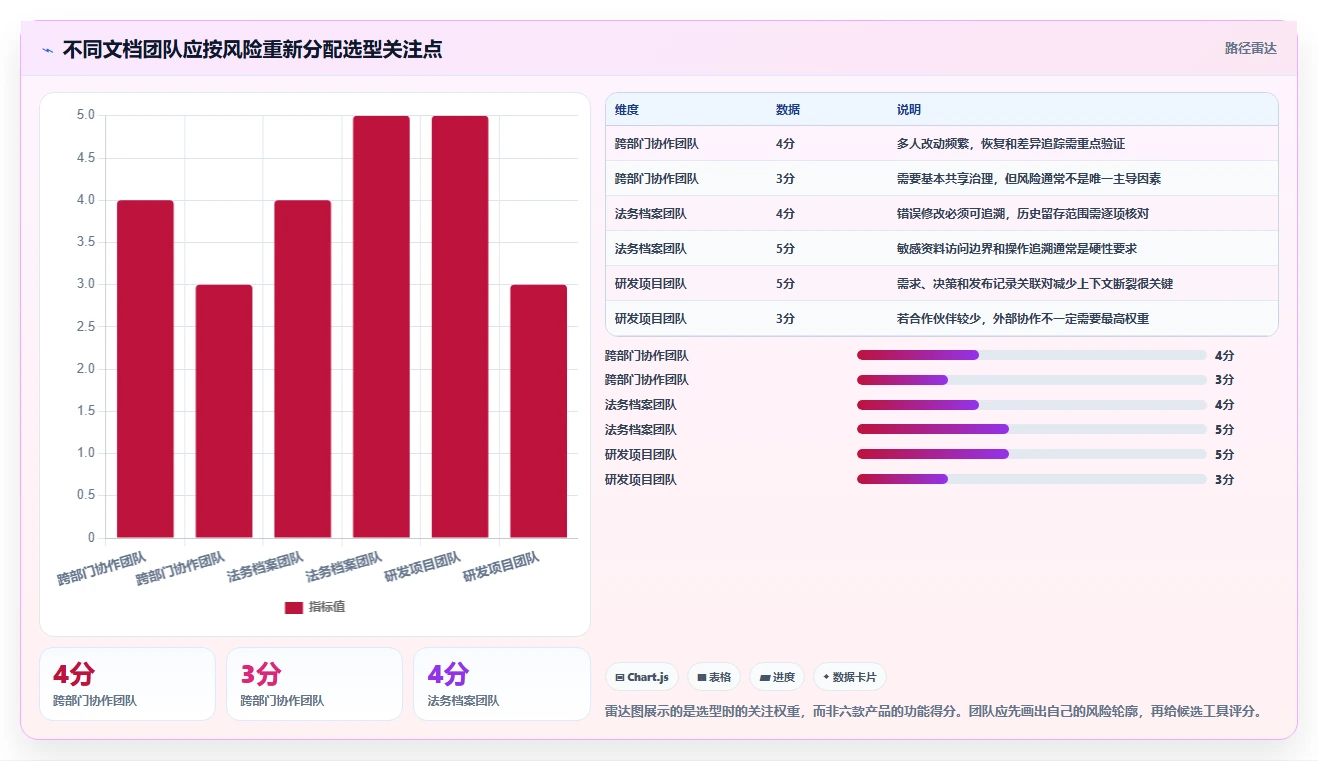
Task: Click the 3.0 chart bar for 跨部门协作团队
Action: pyautogui.click(x=224, y=411)
